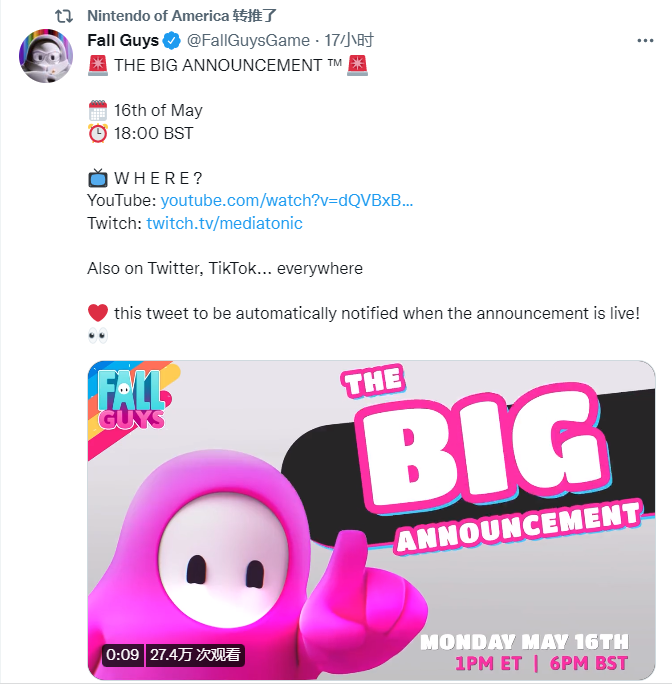
Task: Open the Fall Guys profile avatar
Action: coord(47,65)
